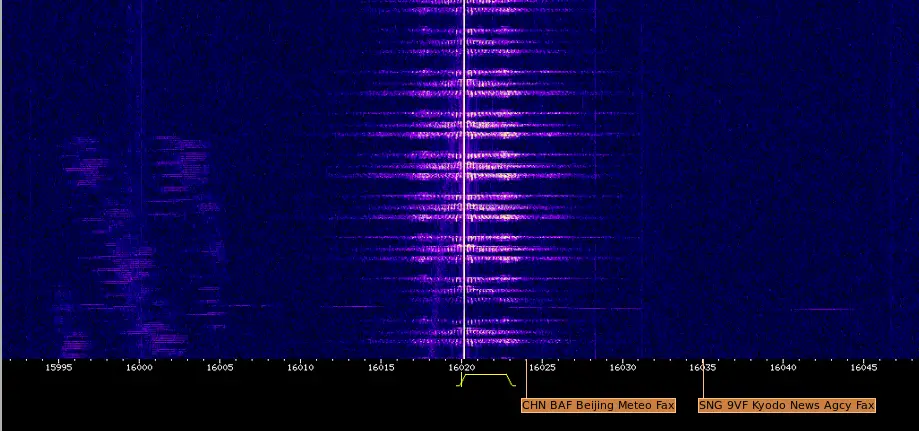The height and width of the screenshot is (431, 919).
Task: Click the 16025 frequency scale label
Action: [542, 368]
